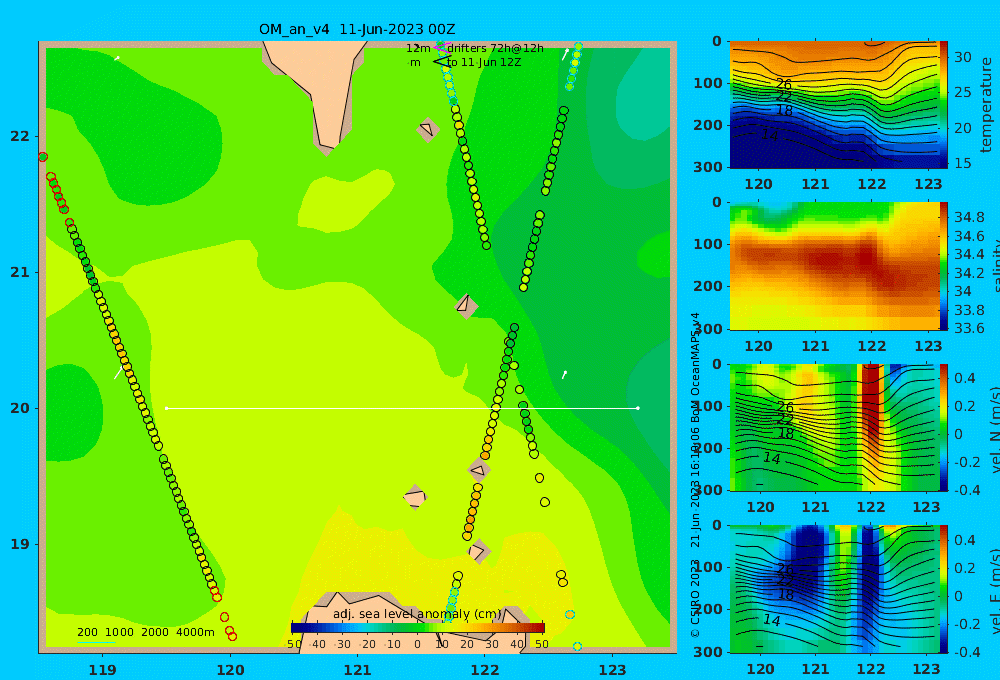Click the white transect line at latitude 20

click(402, 408)
